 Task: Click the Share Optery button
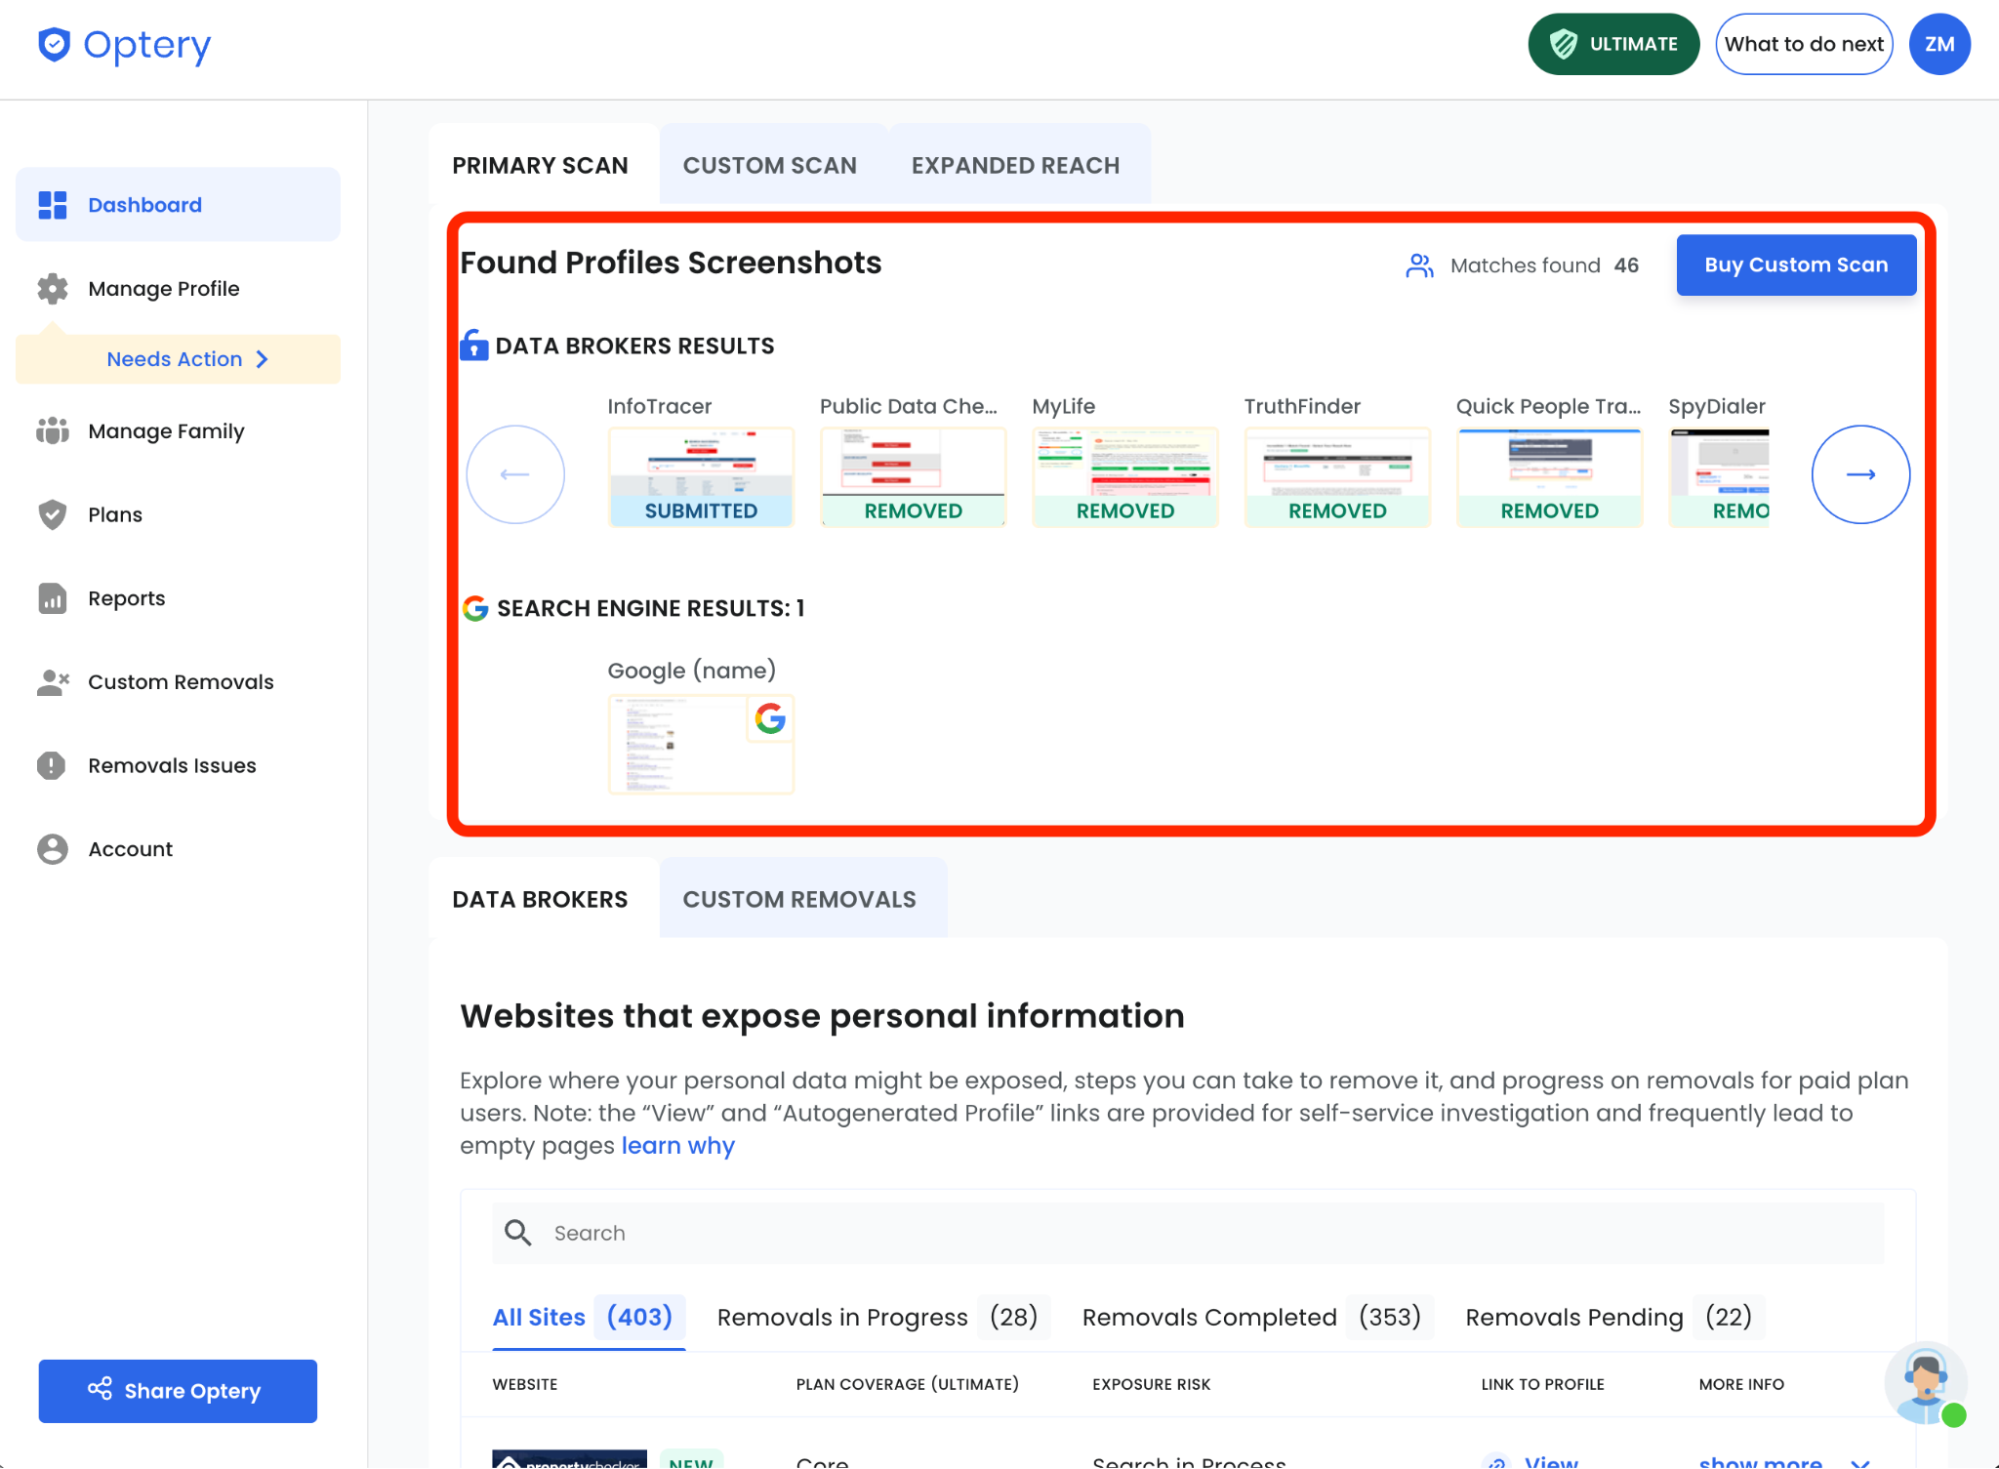click(178, 1391)
